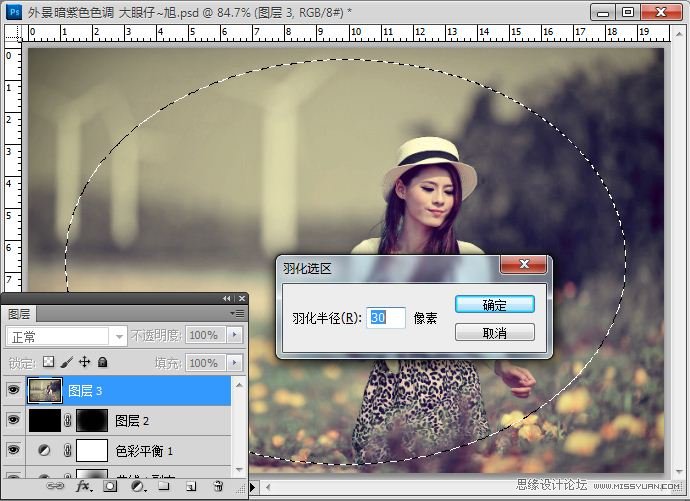Image resolution: width=690 pixels, height=501 pixels.
Task: Open opacity slider arrow next to 不透明度
Action: [x=235, y=335]
